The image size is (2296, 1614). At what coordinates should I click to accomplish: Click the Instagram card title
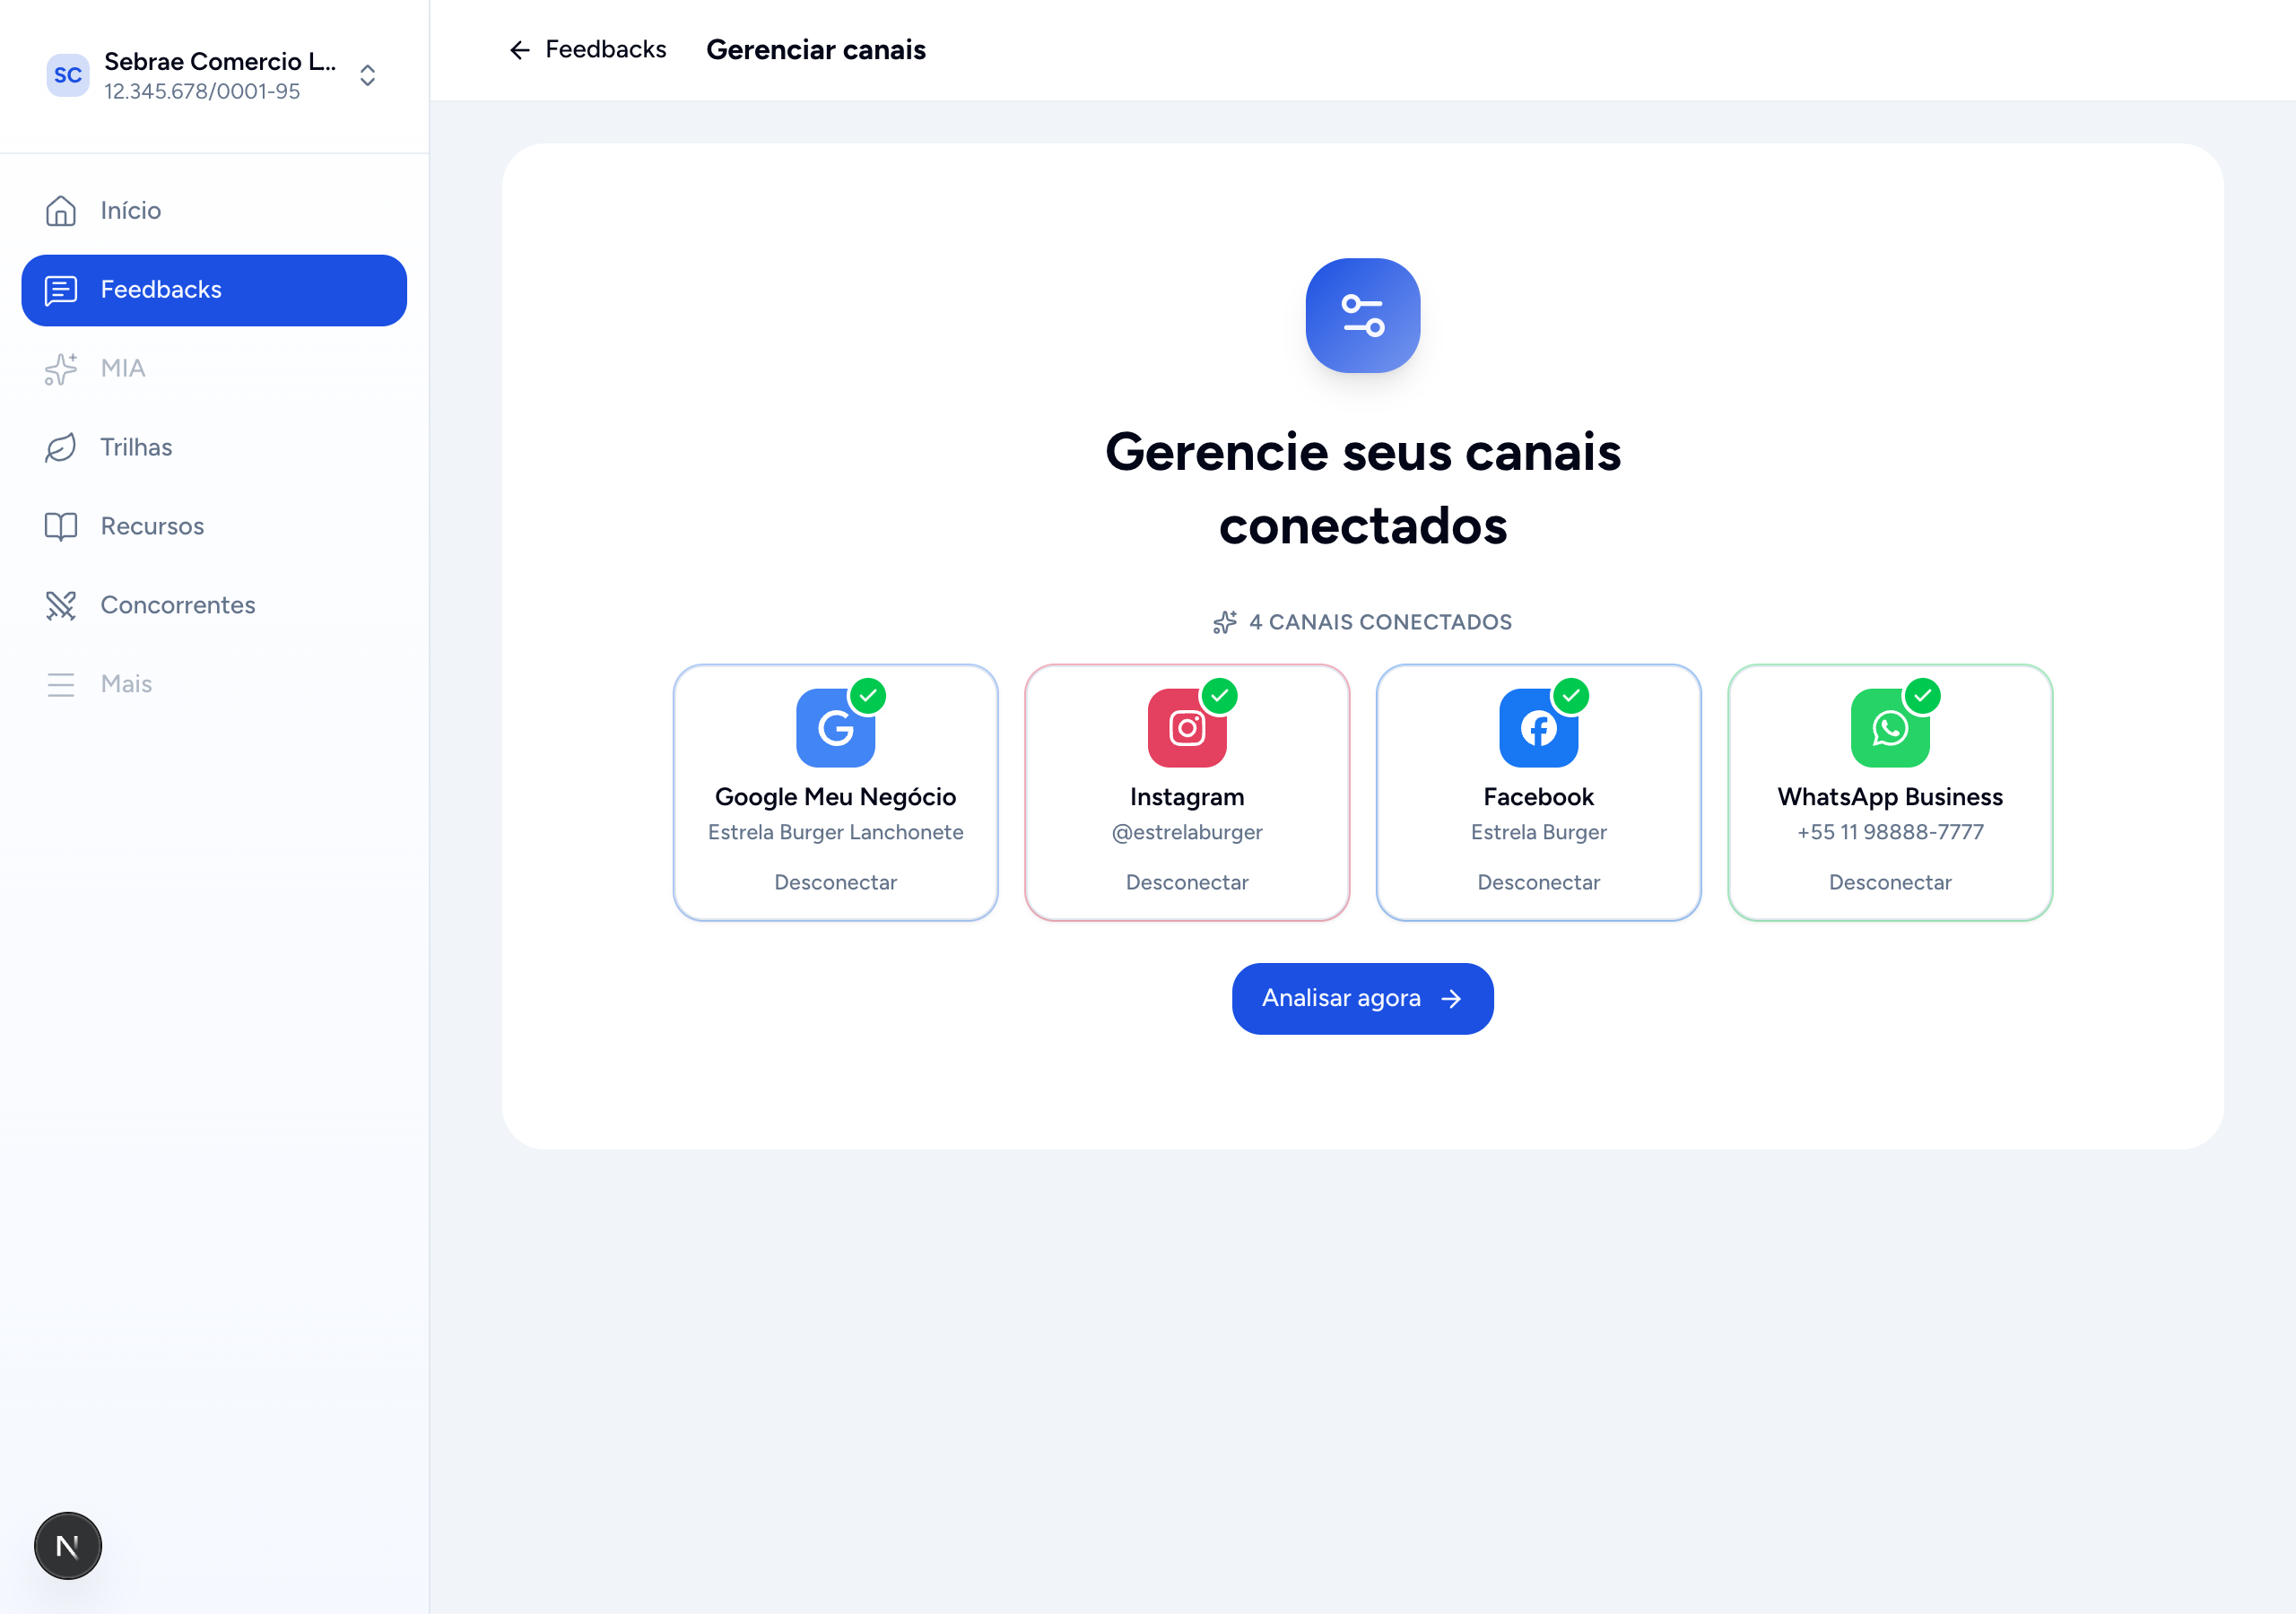click(x=1187, y=797)
